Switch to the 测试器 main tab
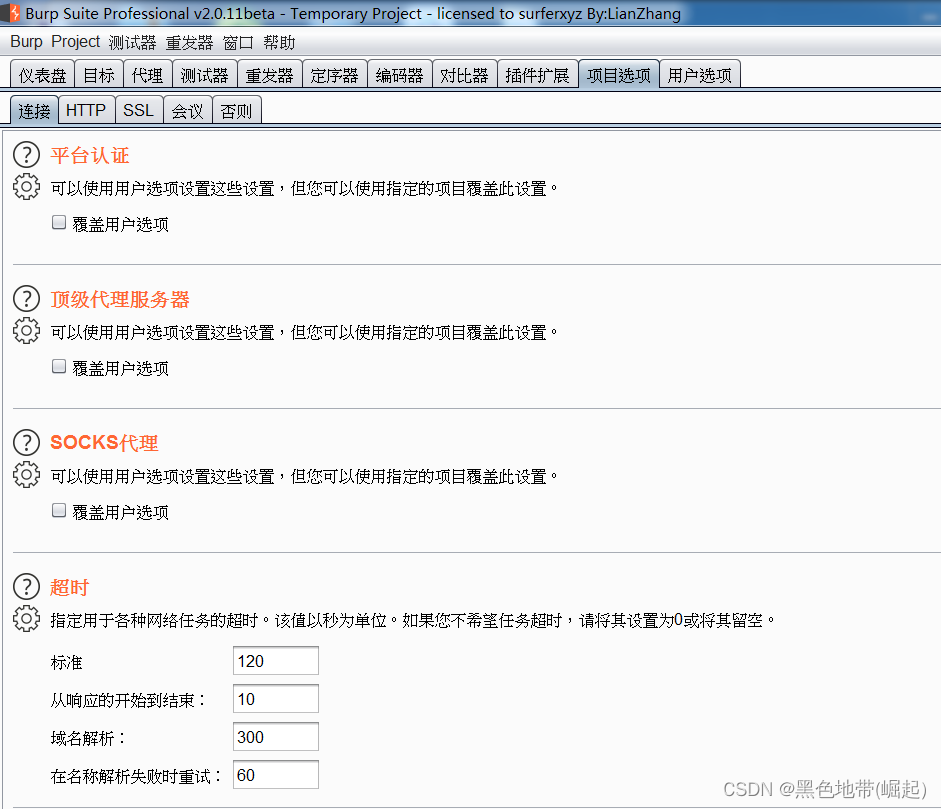The width and height of the screenshot is (941, 809). pos(205,75)
